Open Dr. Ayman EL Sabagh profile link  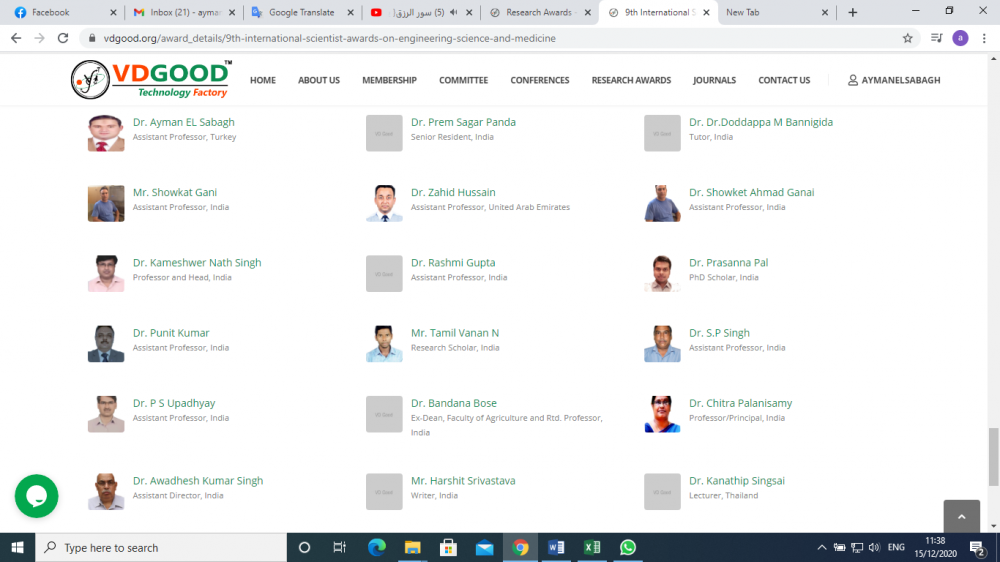click(184, 122)
